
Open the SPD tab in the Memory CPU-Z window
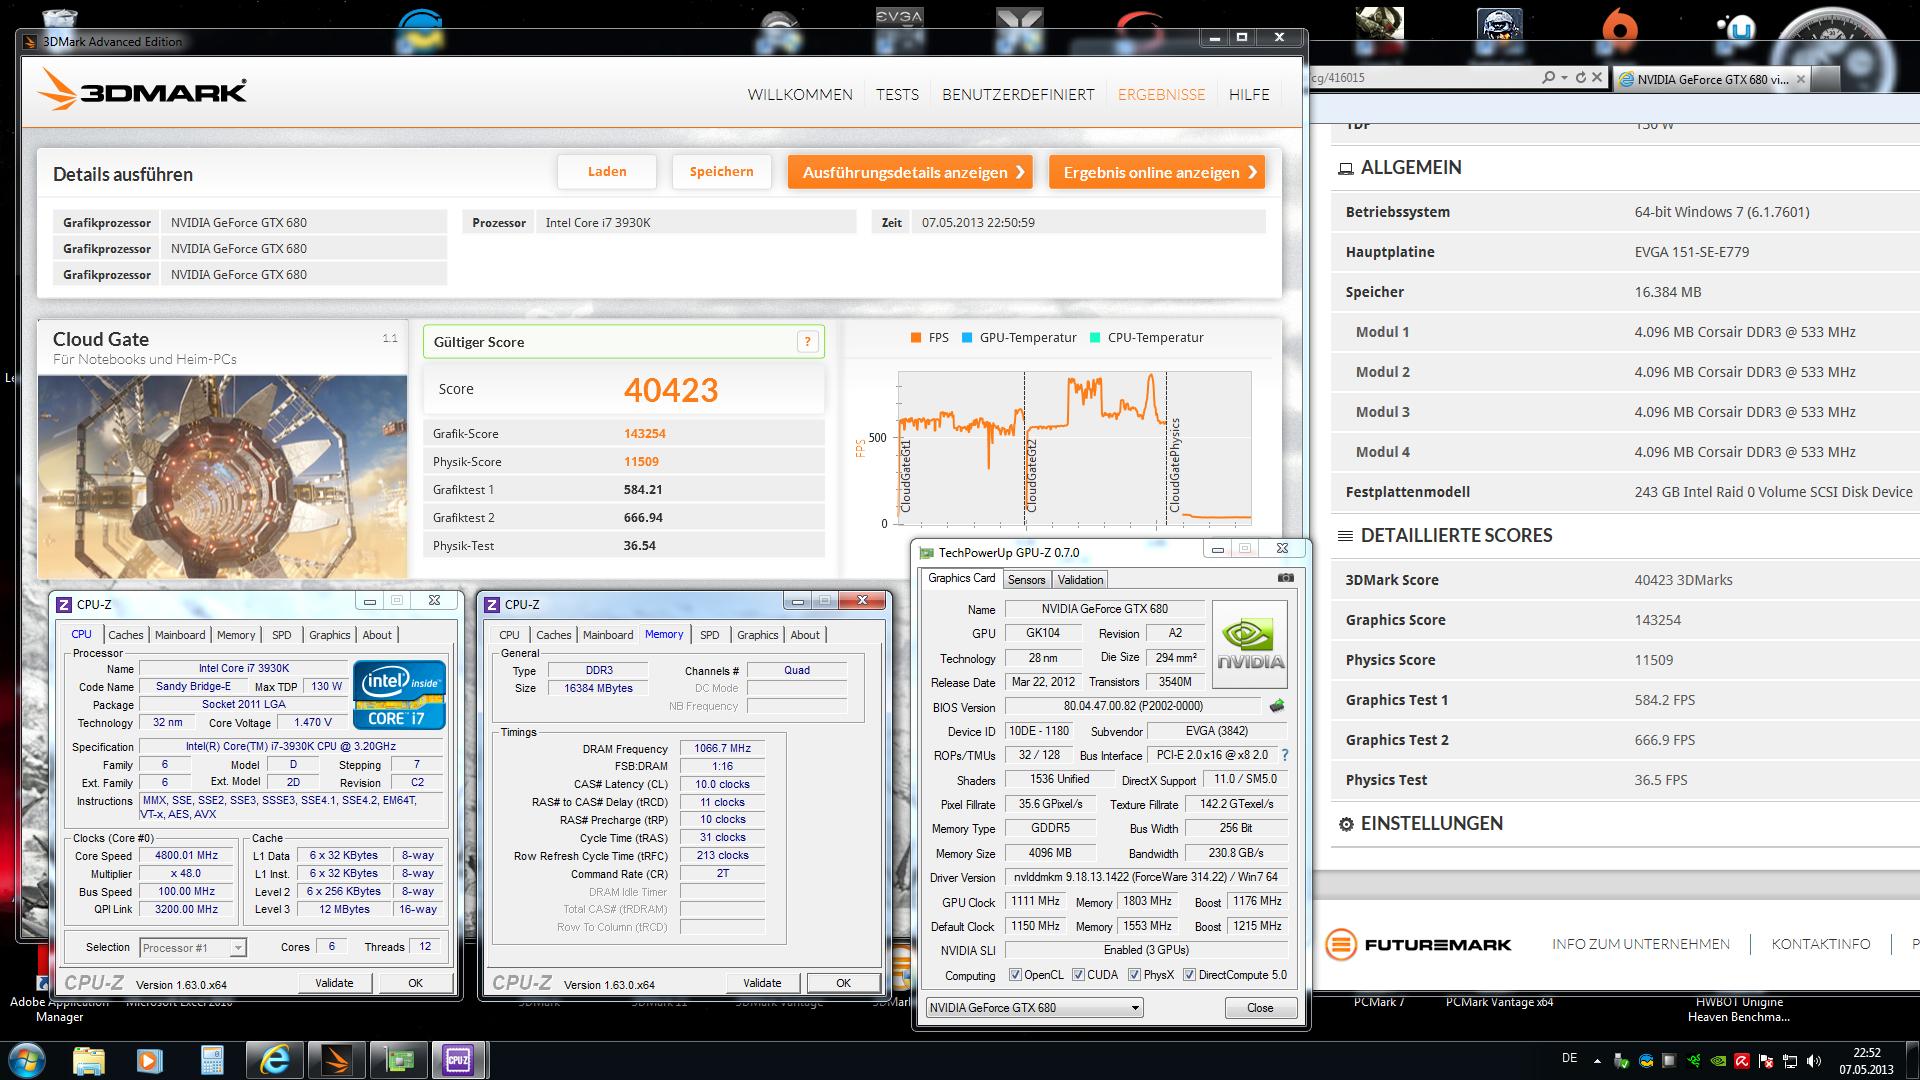[709, 635]
